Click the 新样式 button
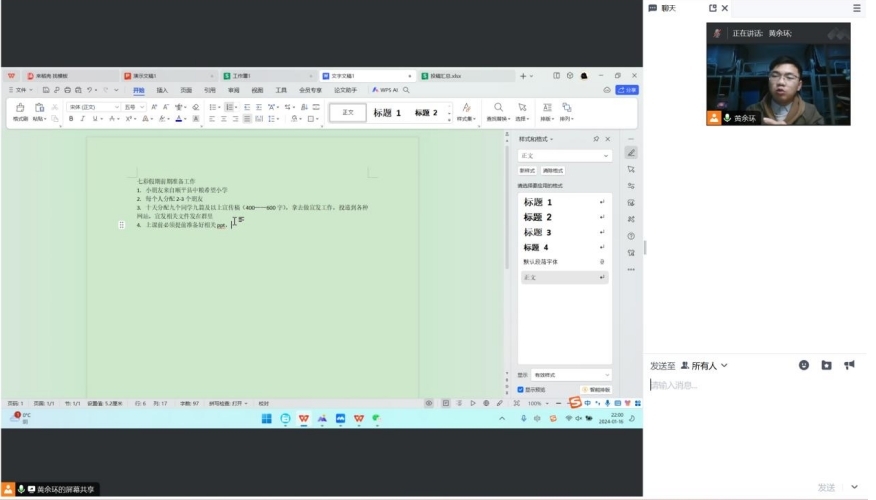The image size is (876, 500). pyautogui.click(x=526, y=171)
